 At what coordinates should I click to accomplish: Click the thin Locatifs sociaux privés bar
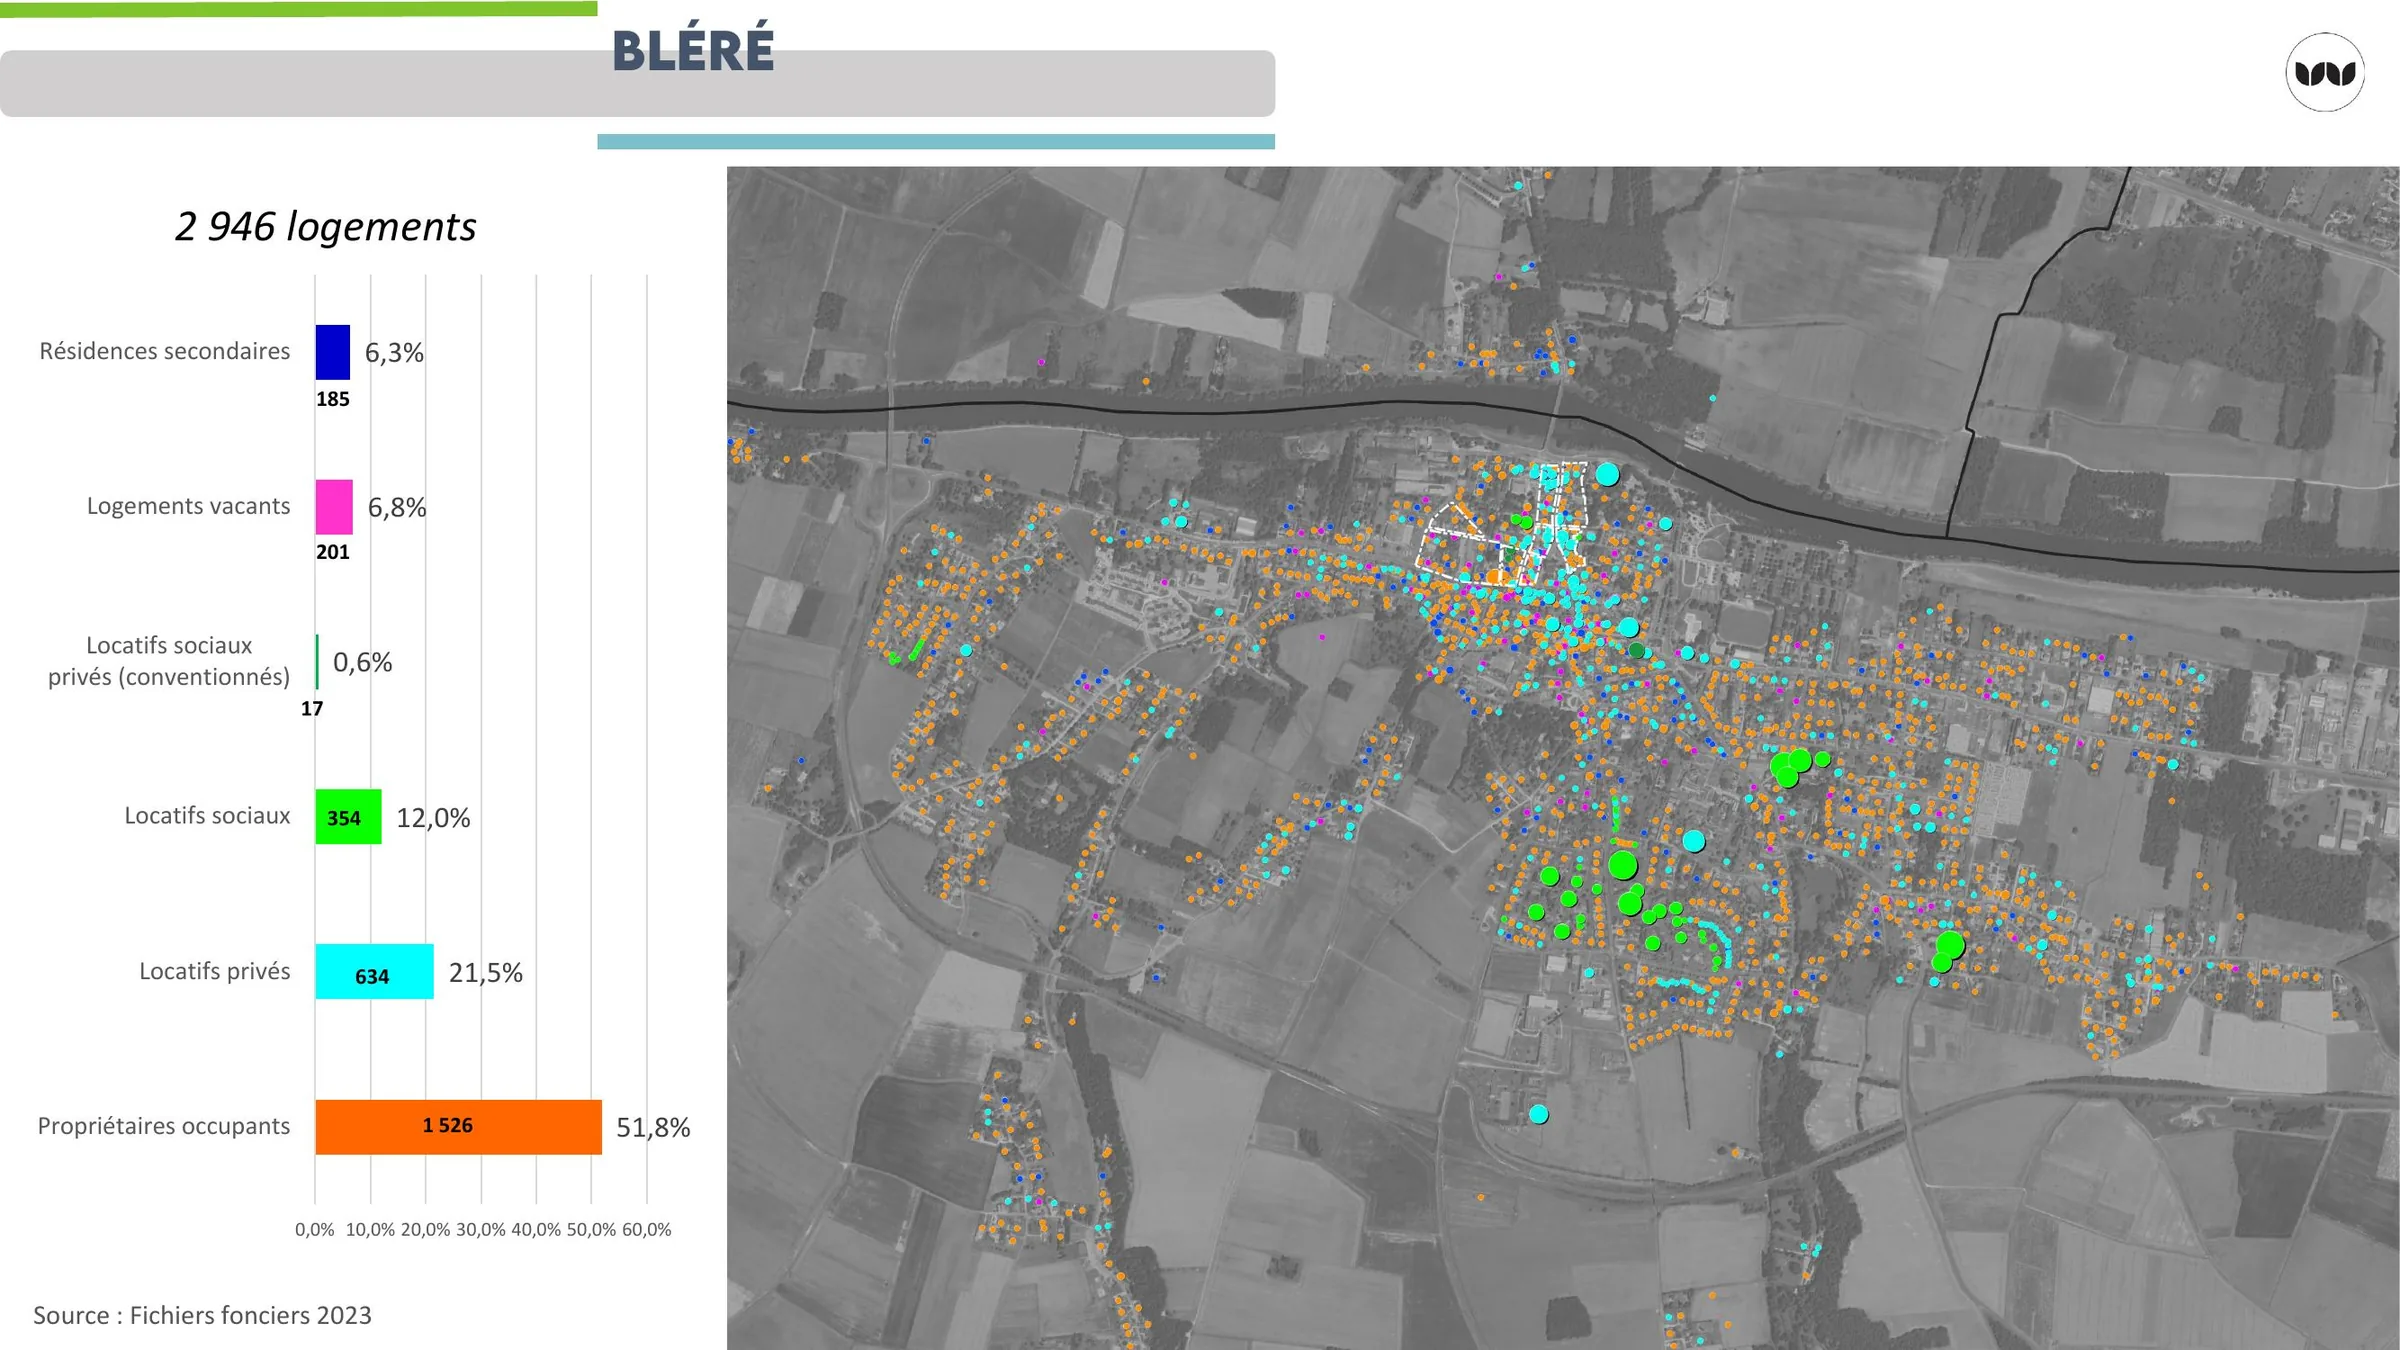(x=317, y=662)
